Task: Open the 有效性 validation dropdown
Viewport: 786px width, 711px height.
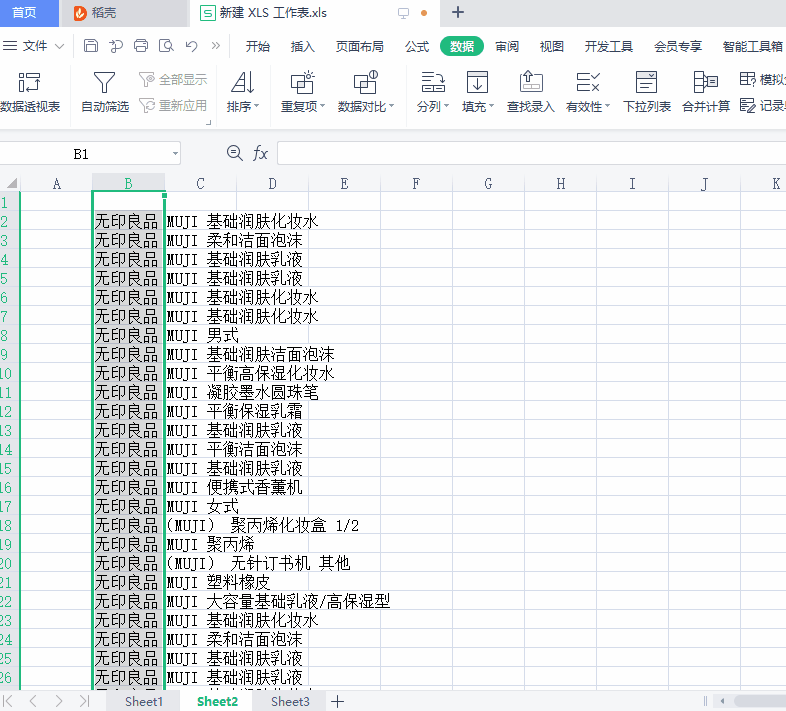Action: (x=587, y=93)
